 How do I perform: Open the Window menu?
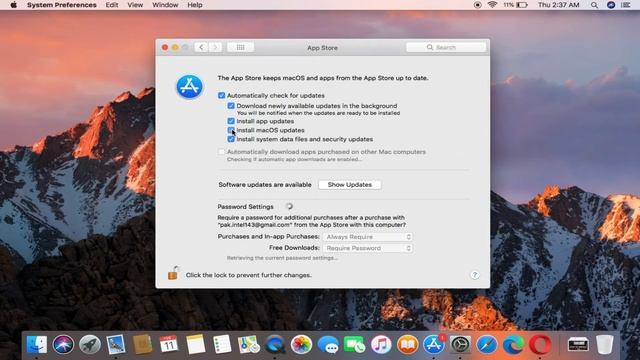[165, 5]
